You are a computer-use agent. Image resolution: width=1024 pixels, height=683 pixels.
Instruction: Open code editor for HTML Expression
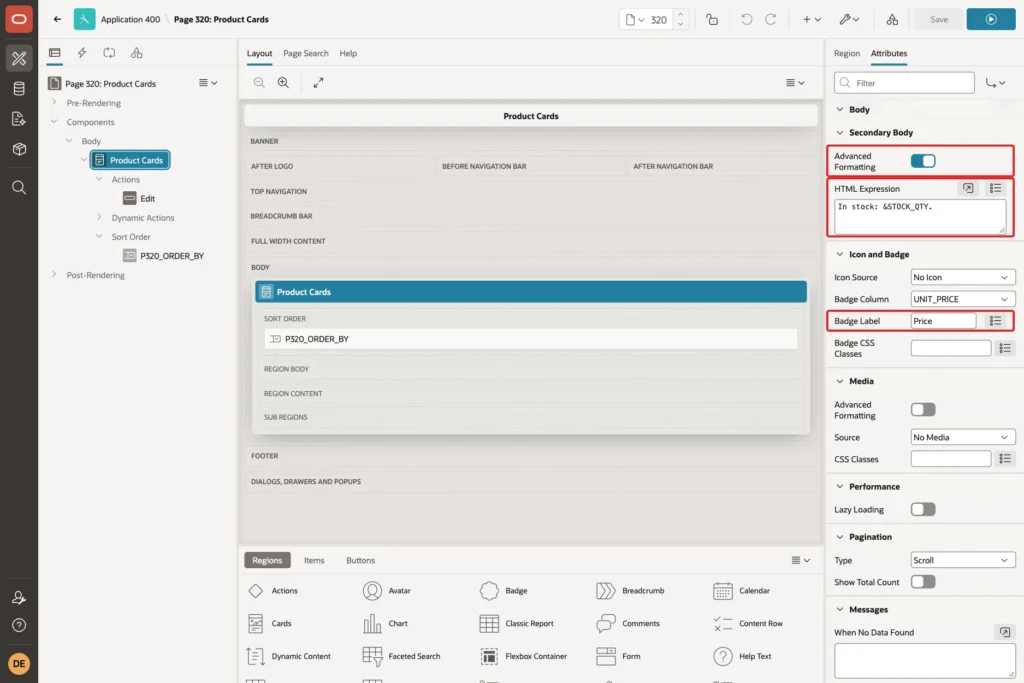tap(968, 188)
